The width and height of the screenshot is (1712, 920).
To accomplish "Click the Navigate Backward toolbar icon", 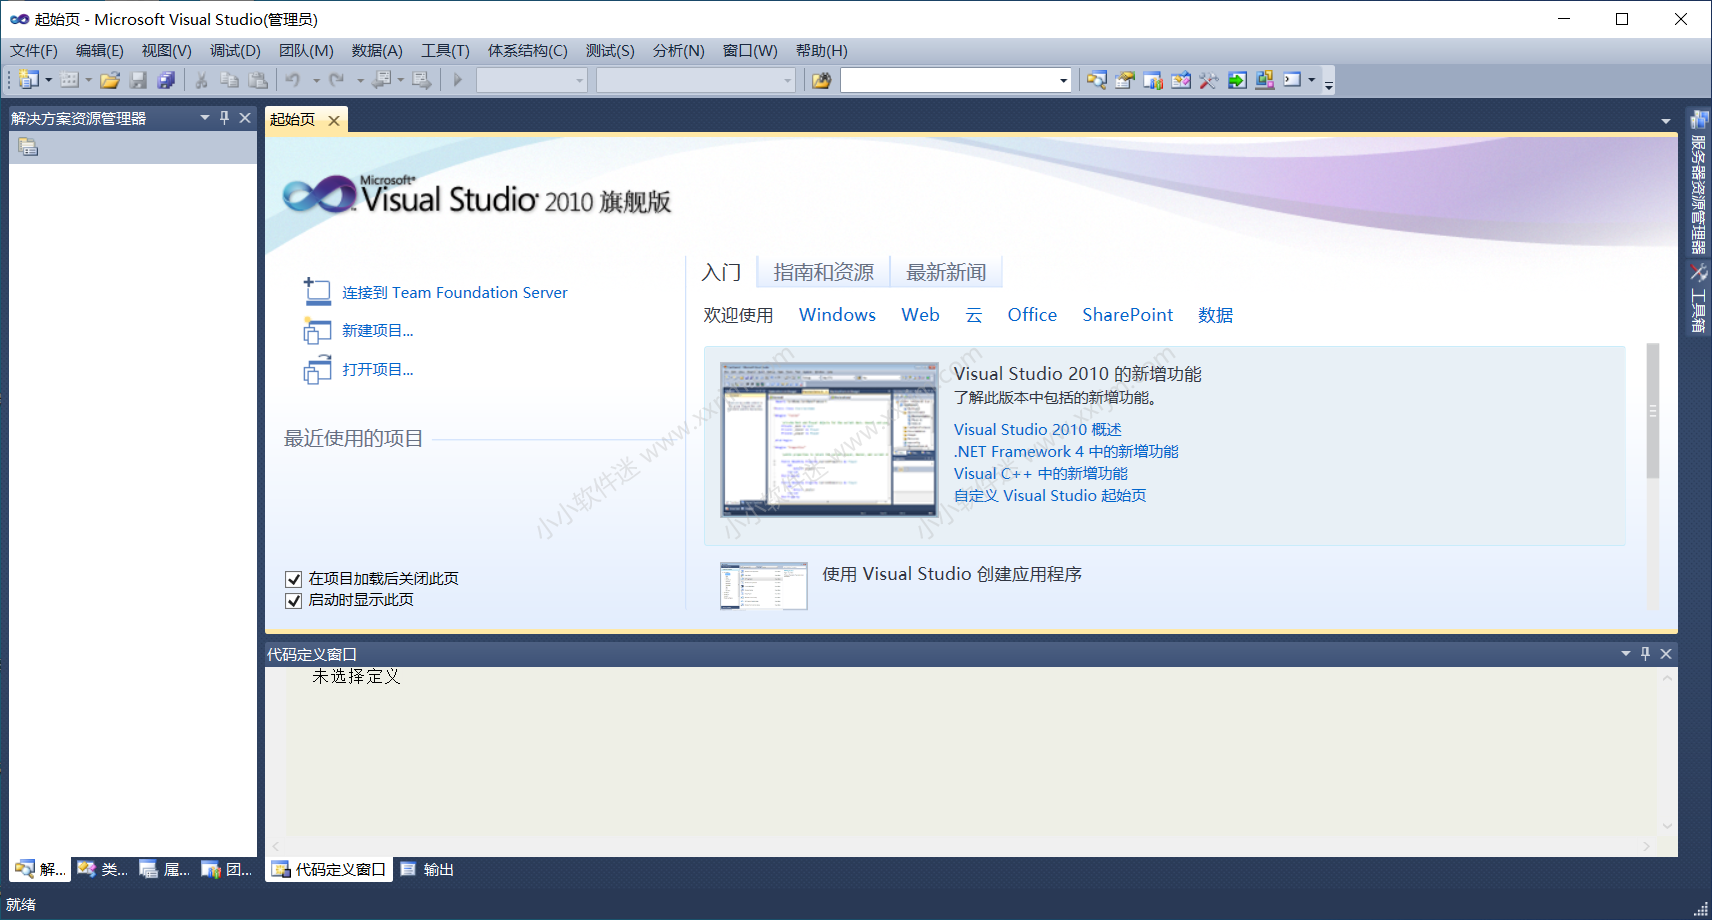I will [381, 80].
